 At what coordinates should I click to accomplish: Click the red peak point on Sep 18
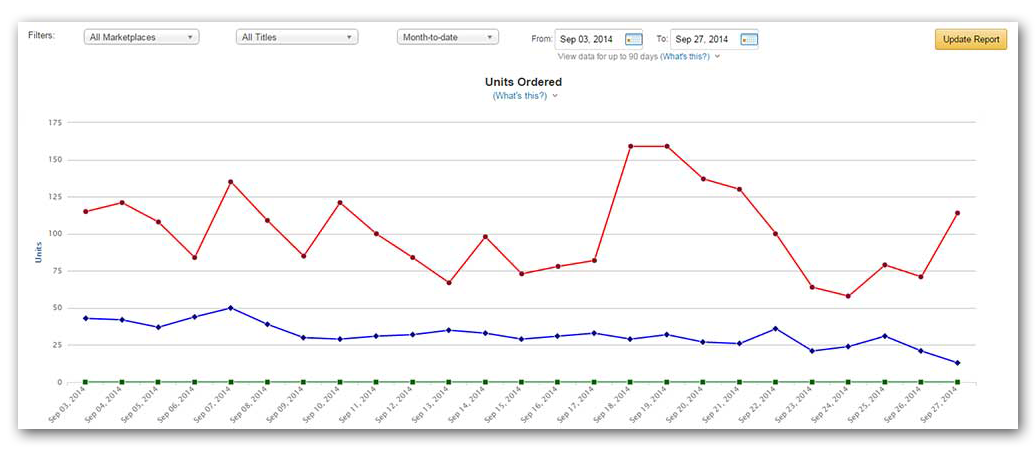pos(630,147)
